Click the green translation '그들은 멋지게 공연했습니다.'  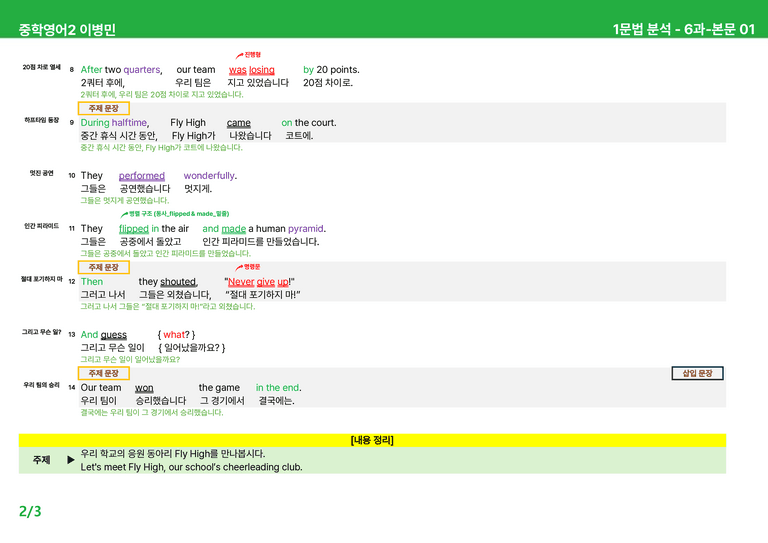click(124, 200)
